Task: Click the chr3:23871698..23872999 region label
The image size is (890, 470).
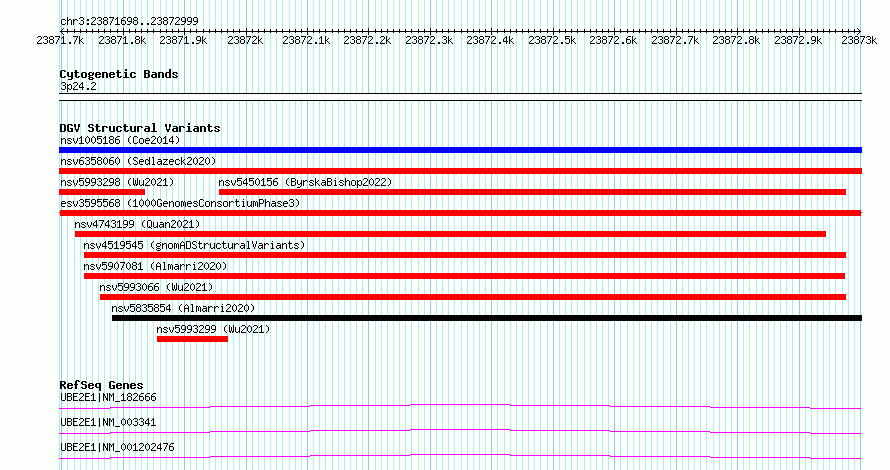Action: [x=129, y=21]
